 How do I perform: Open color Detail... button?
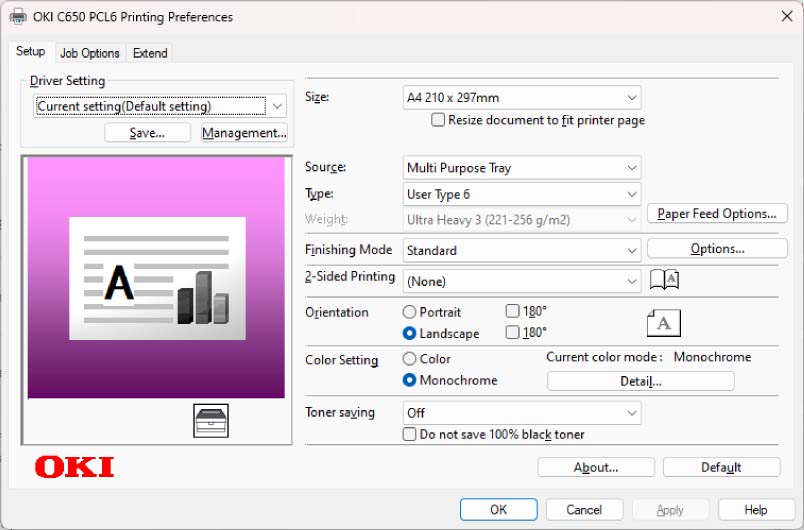tap(640, 381)
